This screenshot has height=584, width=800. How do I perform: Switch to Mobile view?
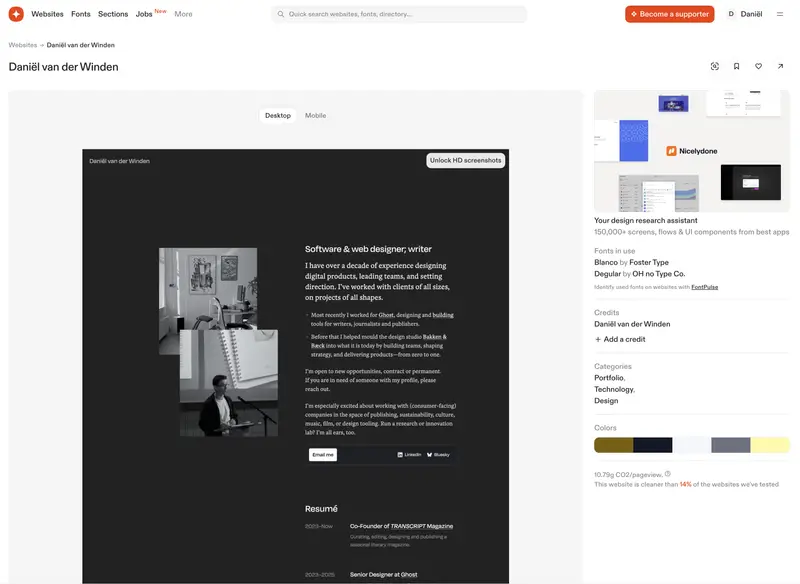point(317,115)
